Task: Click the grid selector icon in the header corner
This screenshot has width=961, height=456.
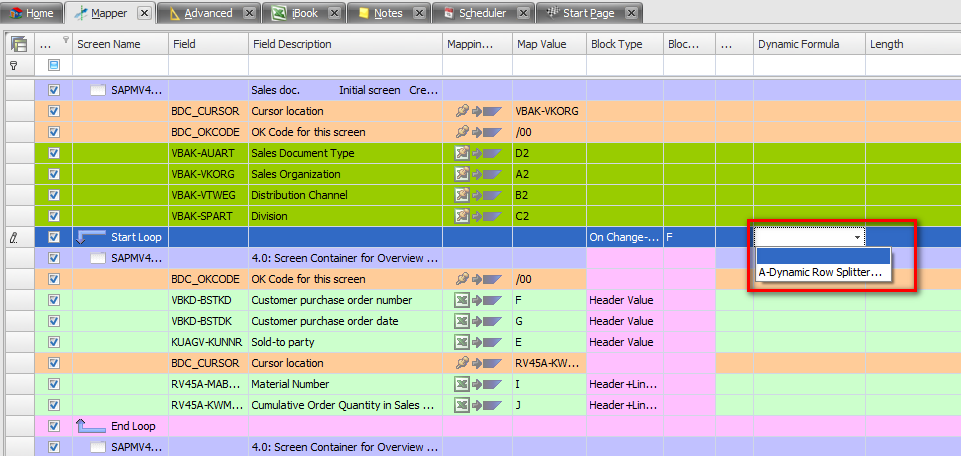Action: coord(18,44)
